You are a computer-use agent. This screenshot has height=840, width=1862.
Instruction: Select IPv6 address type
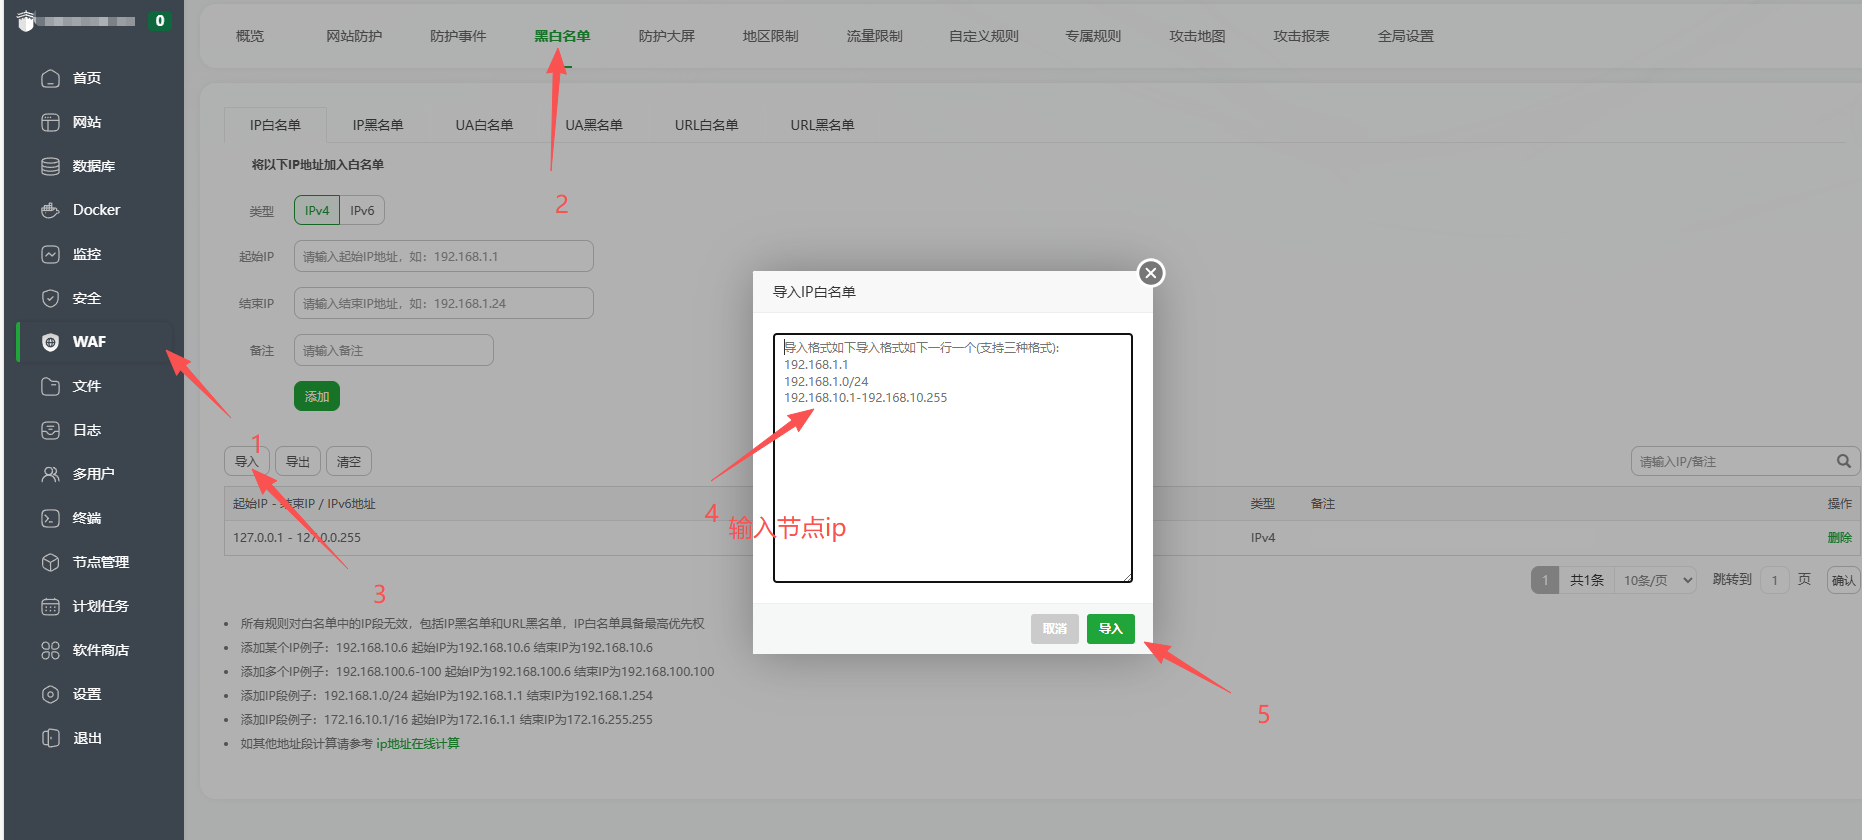point(362,210)
